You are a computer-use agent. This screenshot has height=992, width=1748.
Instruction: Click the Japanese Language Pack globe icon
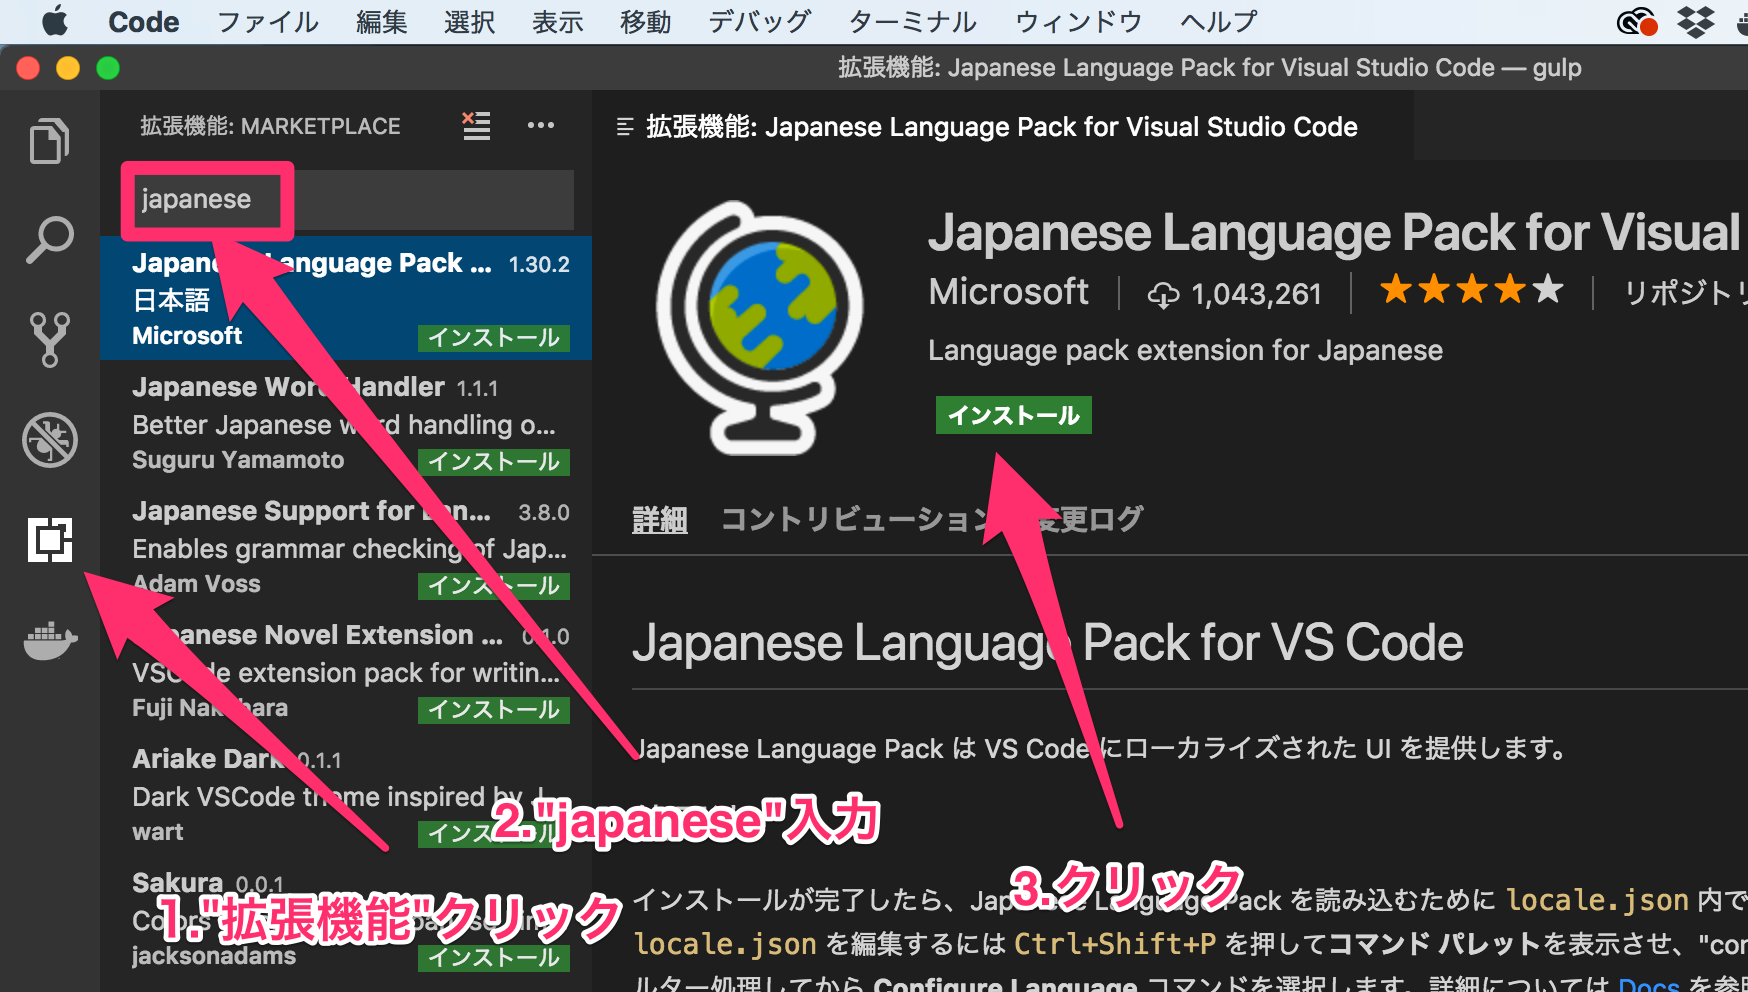pos(760,328)
